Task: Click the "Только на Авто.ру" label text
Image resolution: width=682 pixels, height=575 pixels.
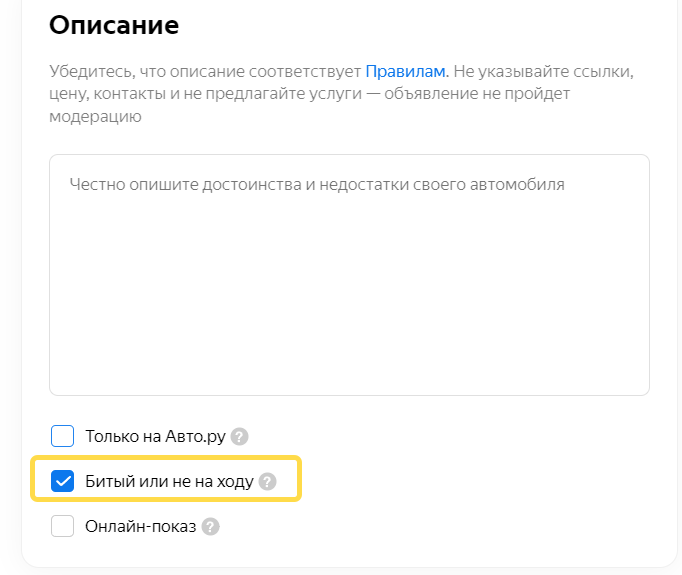Action: click(156, 437)
